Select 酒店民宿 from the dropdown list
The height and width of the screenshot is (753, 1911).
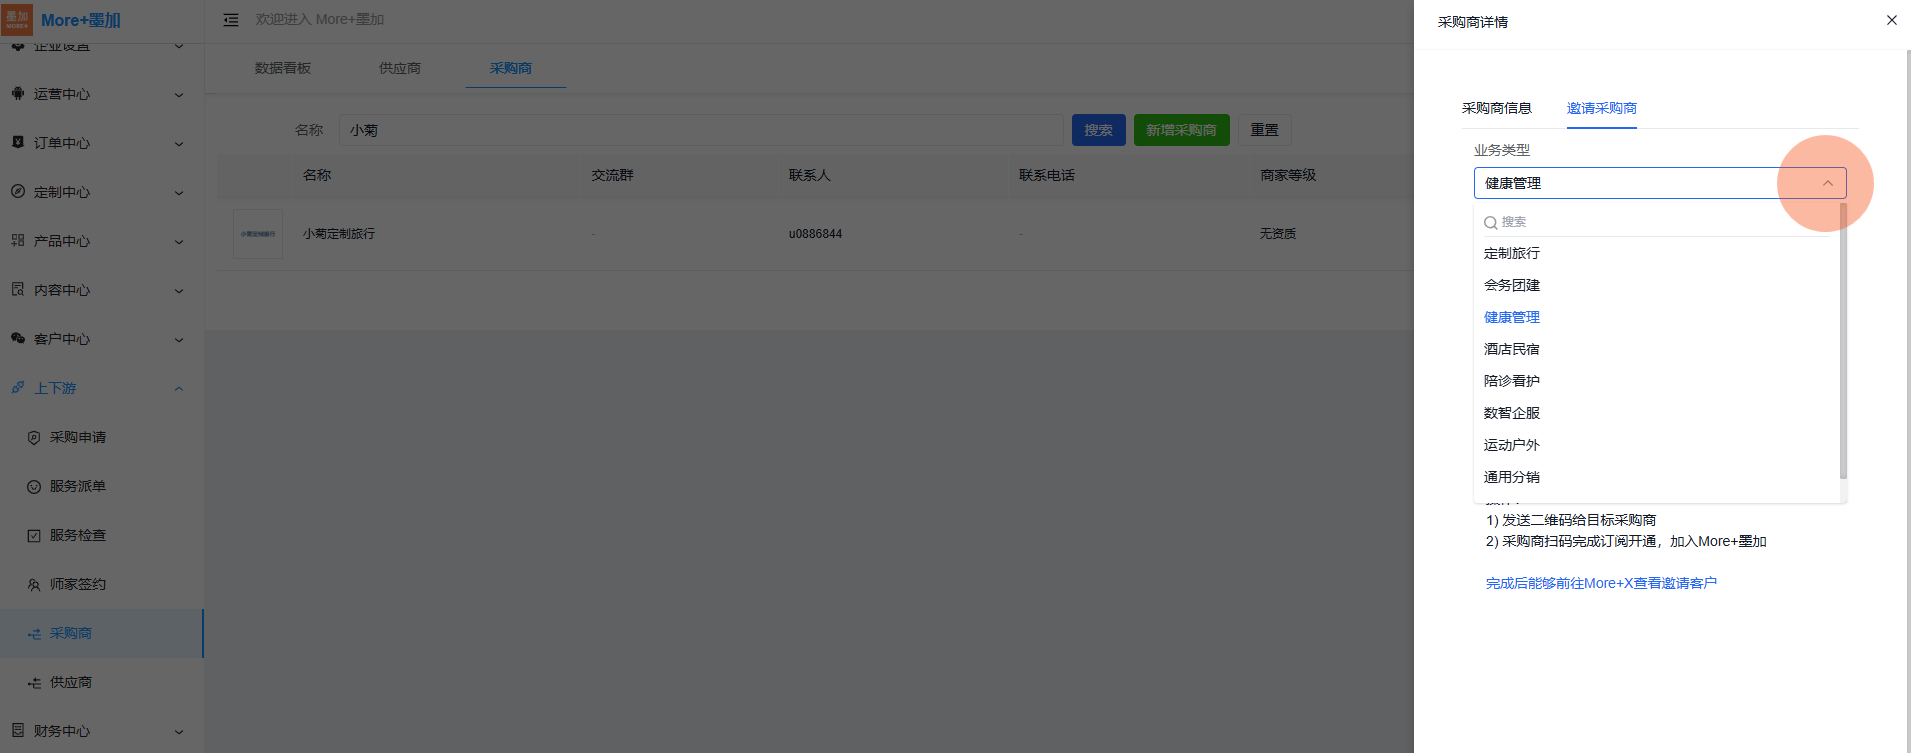[x=1512, y=349]
